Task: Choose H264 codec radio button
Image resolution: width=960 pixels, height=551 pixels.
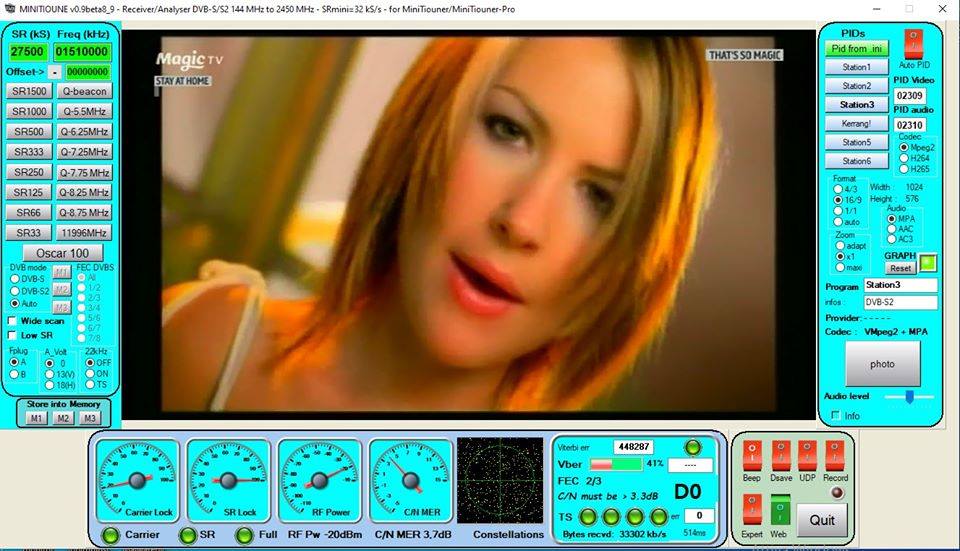Action: click(x=903, y=158)
